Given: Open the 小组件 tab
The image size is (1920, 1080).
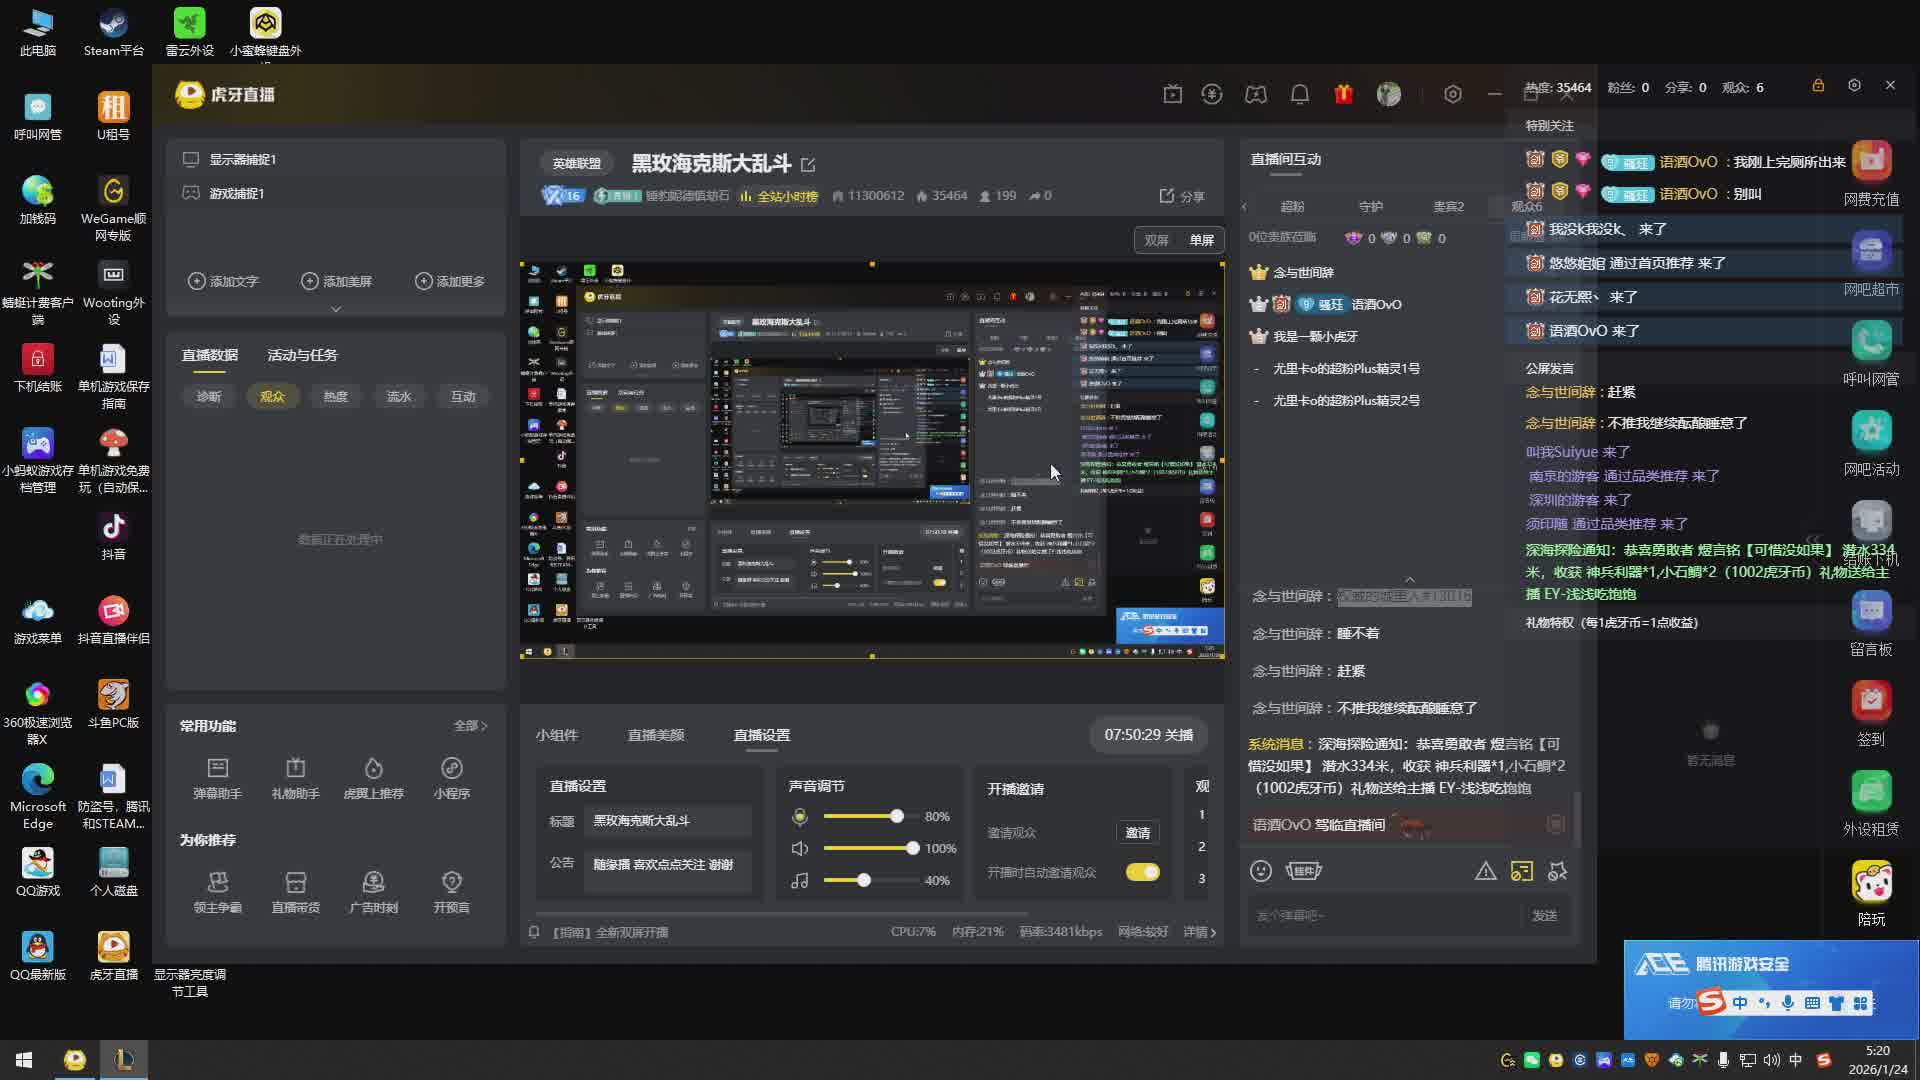Looking at the screenshot, I should (557, 735).
